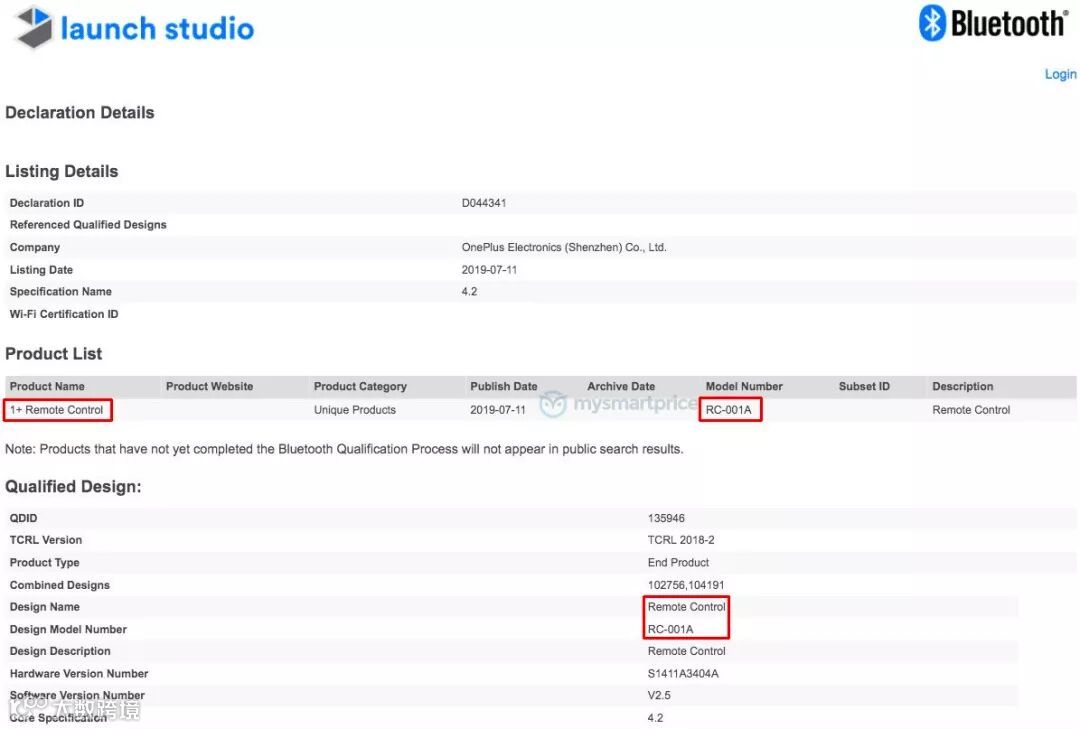Click the Description column header

[x=962, y=386]
